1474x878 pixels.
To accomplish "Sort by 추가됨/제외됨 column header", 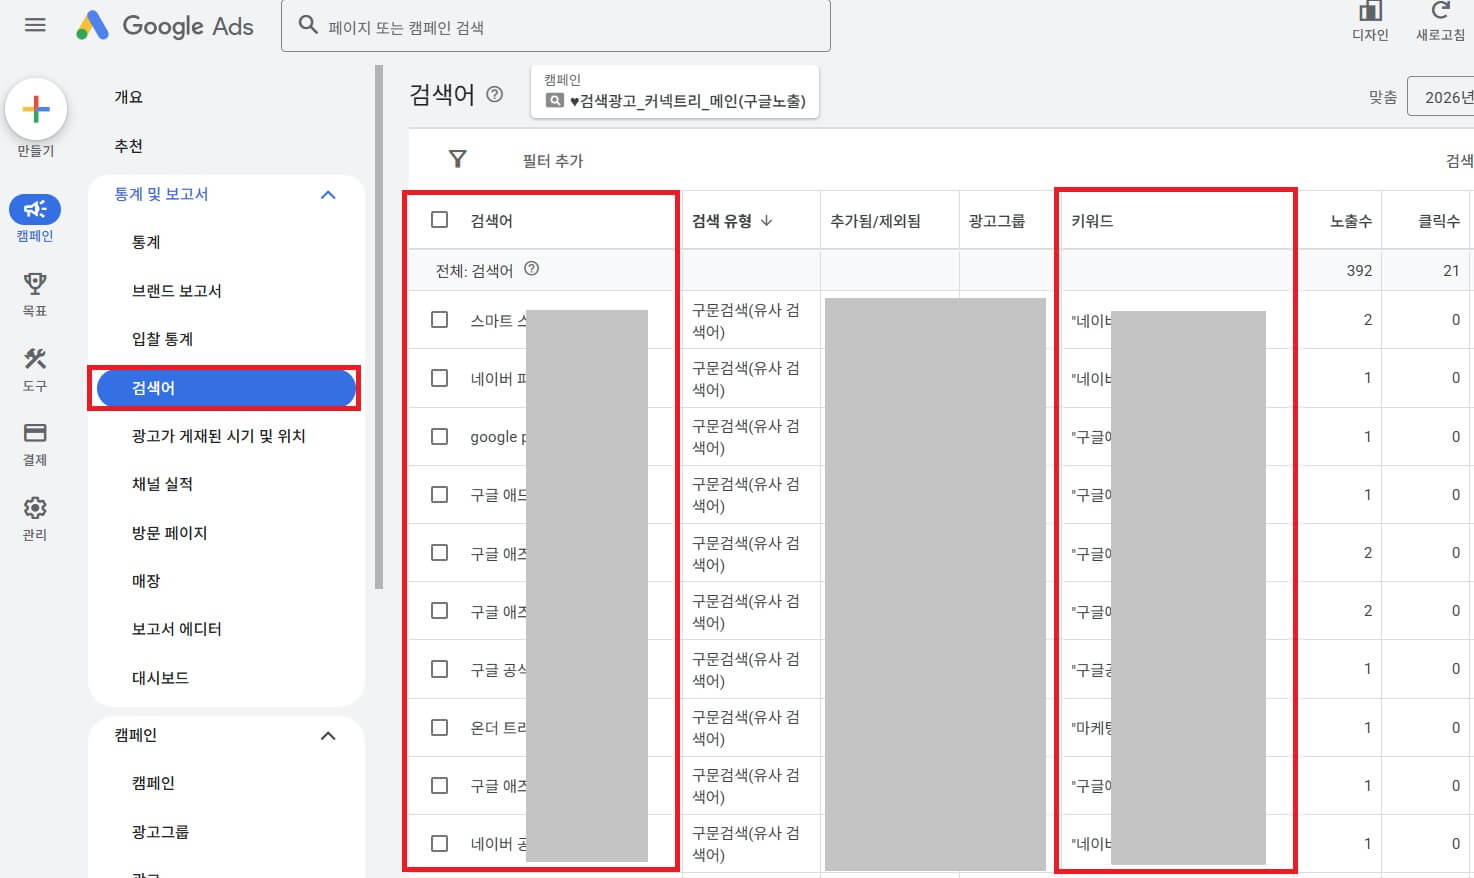I will (875, 221).
